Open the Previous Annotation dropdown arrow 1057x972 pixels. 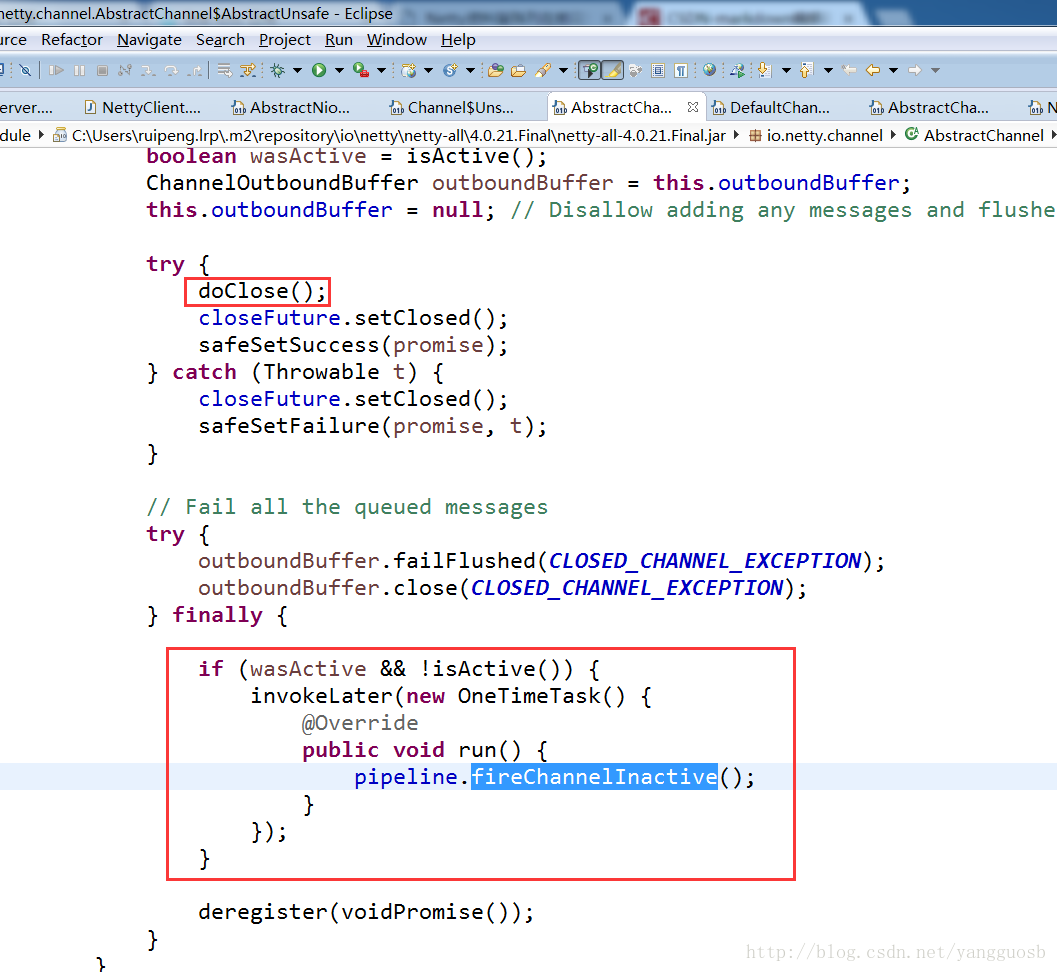(828, 70)
